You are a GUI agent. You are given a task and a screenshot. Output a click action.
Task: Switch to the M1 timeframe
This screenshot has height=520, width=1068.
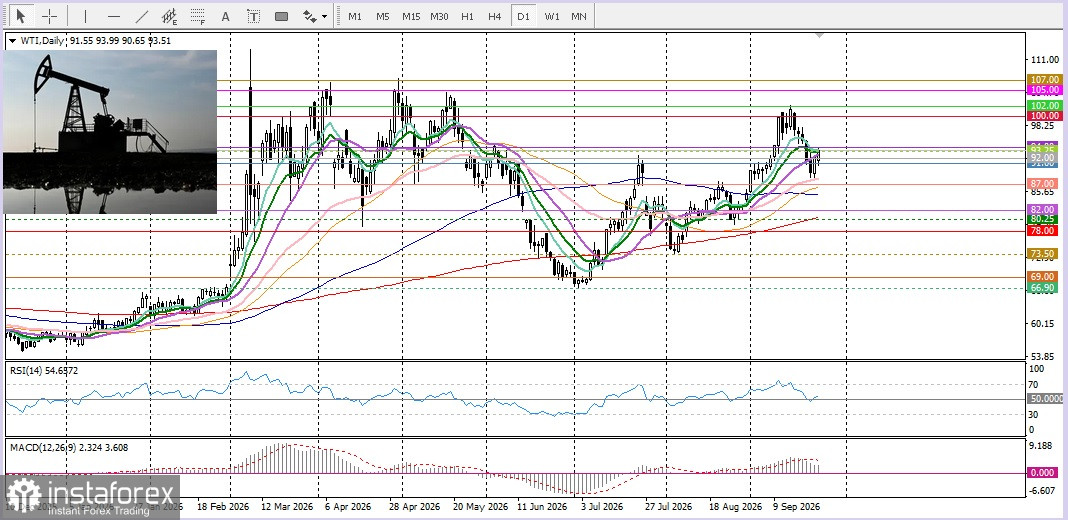coord(355,16)
